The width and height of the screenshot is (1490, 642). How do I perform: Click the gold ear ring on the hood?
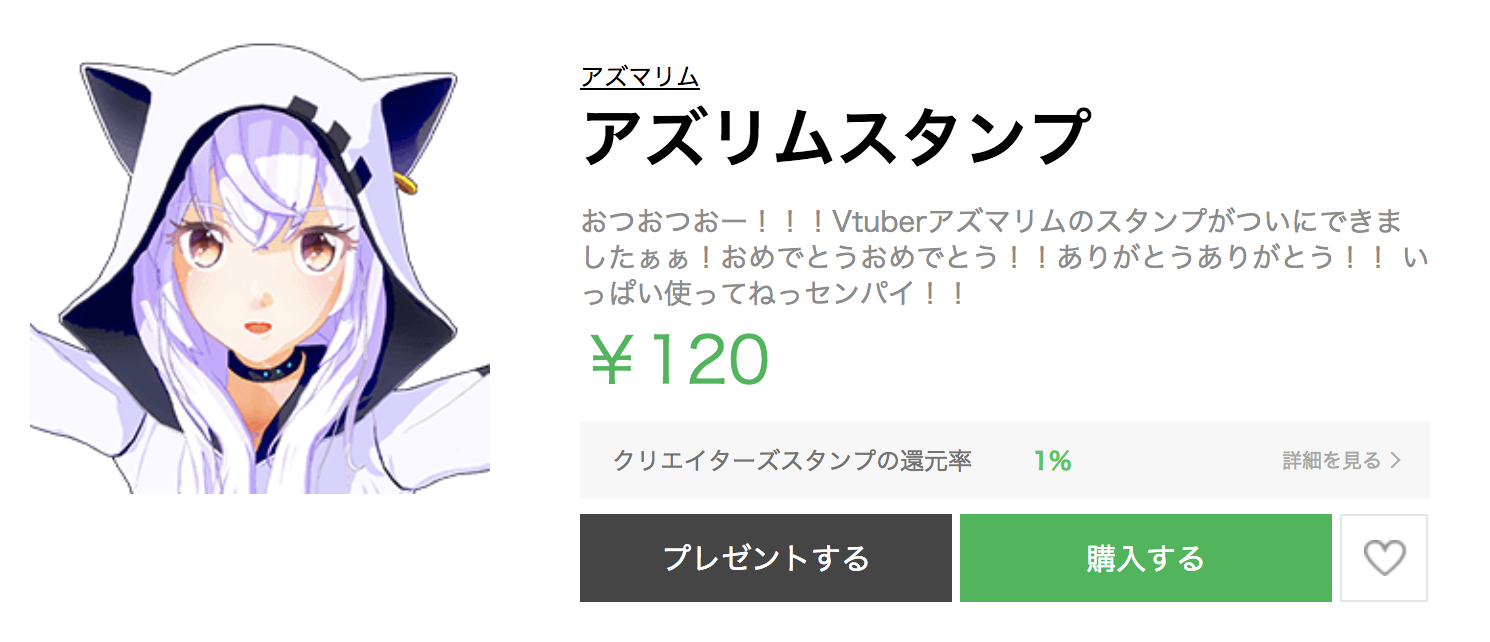(x=406, y=182)
